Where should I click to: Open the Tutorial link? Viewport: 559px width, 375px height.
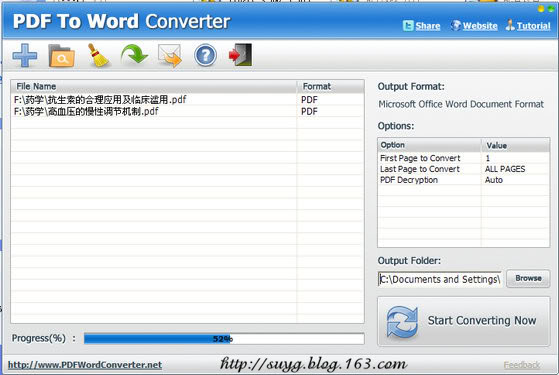pyautogui.click(x=533, y=26)
